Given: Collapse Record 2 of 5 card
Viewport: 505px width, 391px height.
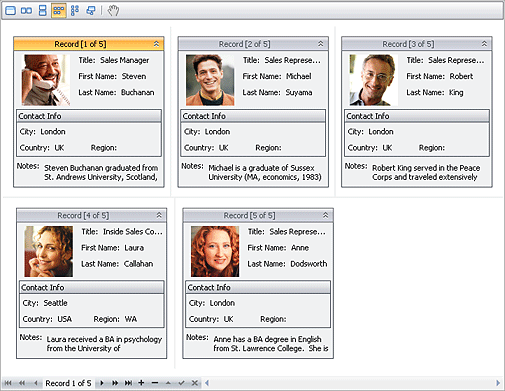Looking at the screenshot, I should [320, 44].
